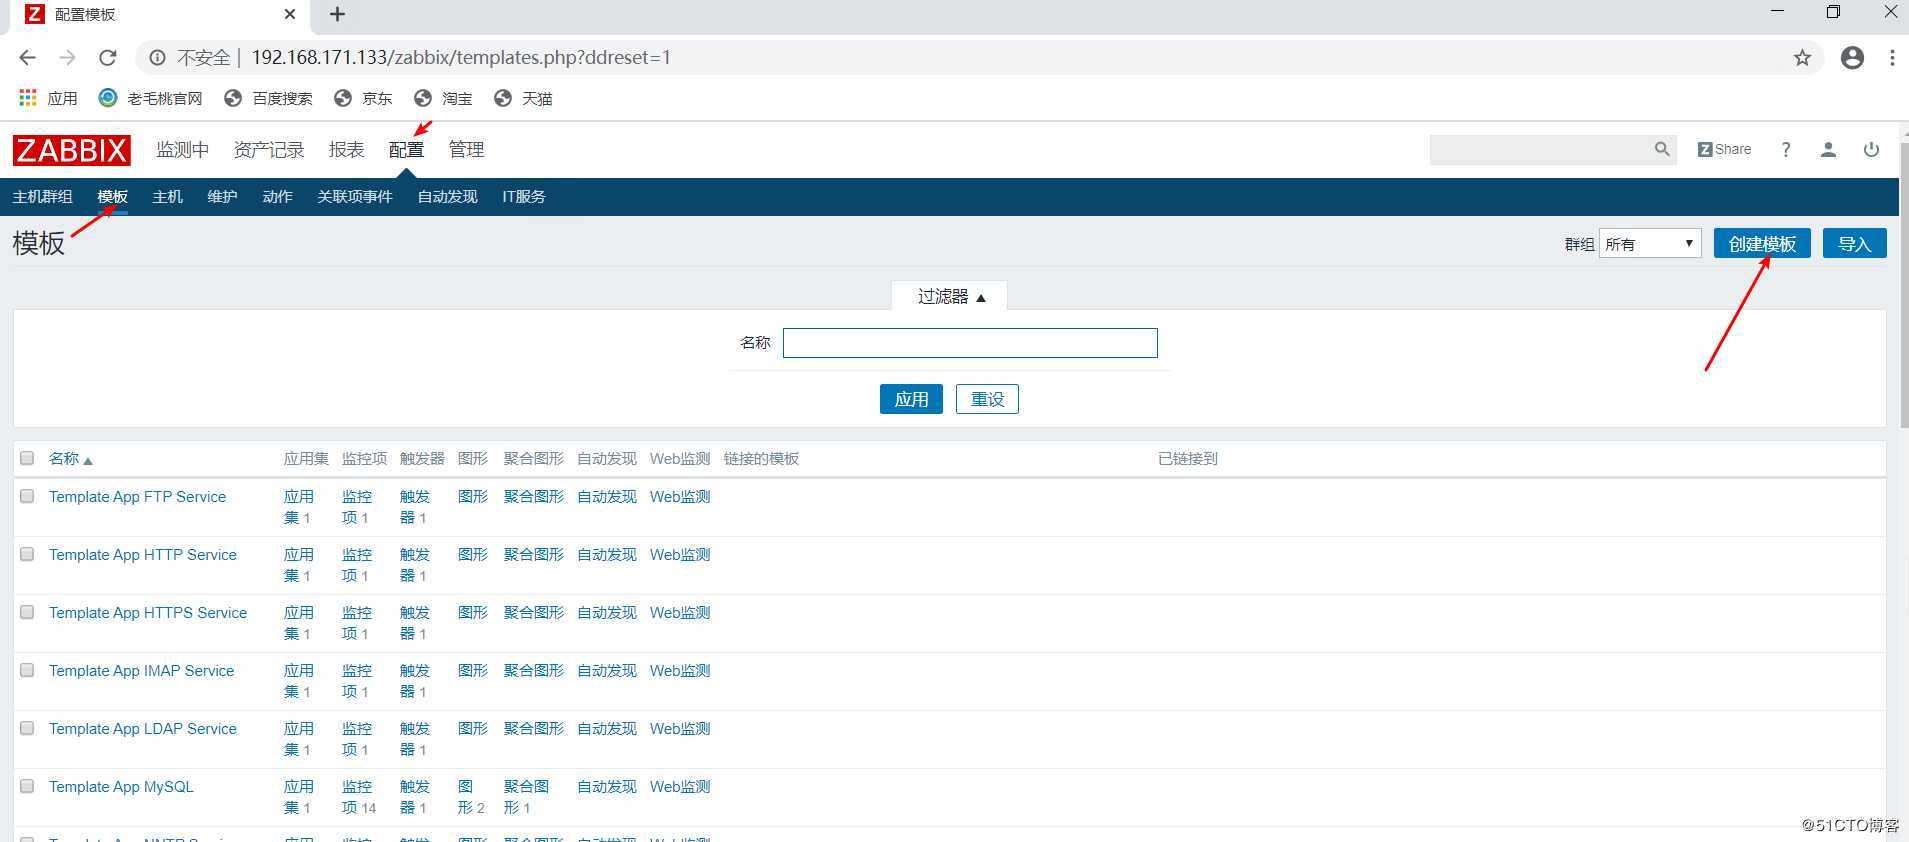The height and width of the screenshot is (842, 1909).
Task: Open the 天猫 bookmark
Action: pos(523,98)
